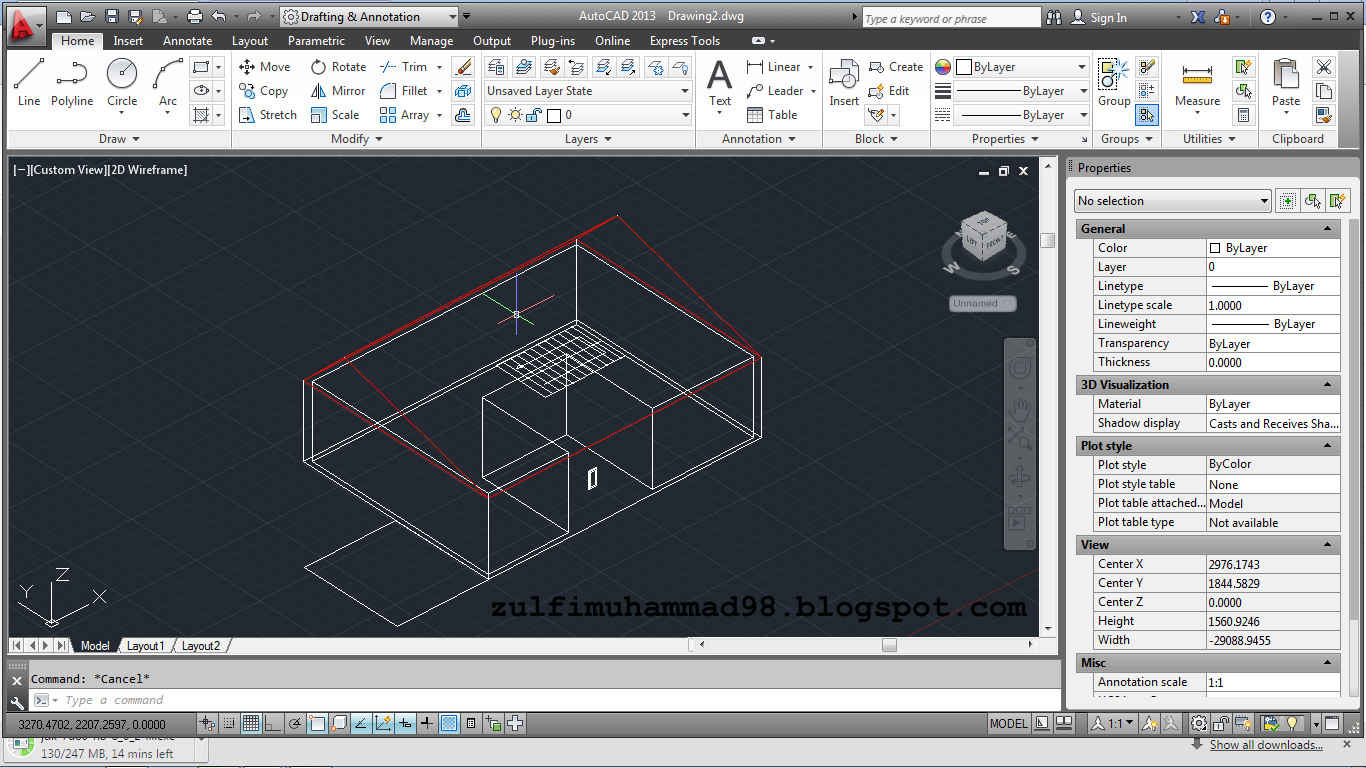Select the Circle tool

(122, 80)
